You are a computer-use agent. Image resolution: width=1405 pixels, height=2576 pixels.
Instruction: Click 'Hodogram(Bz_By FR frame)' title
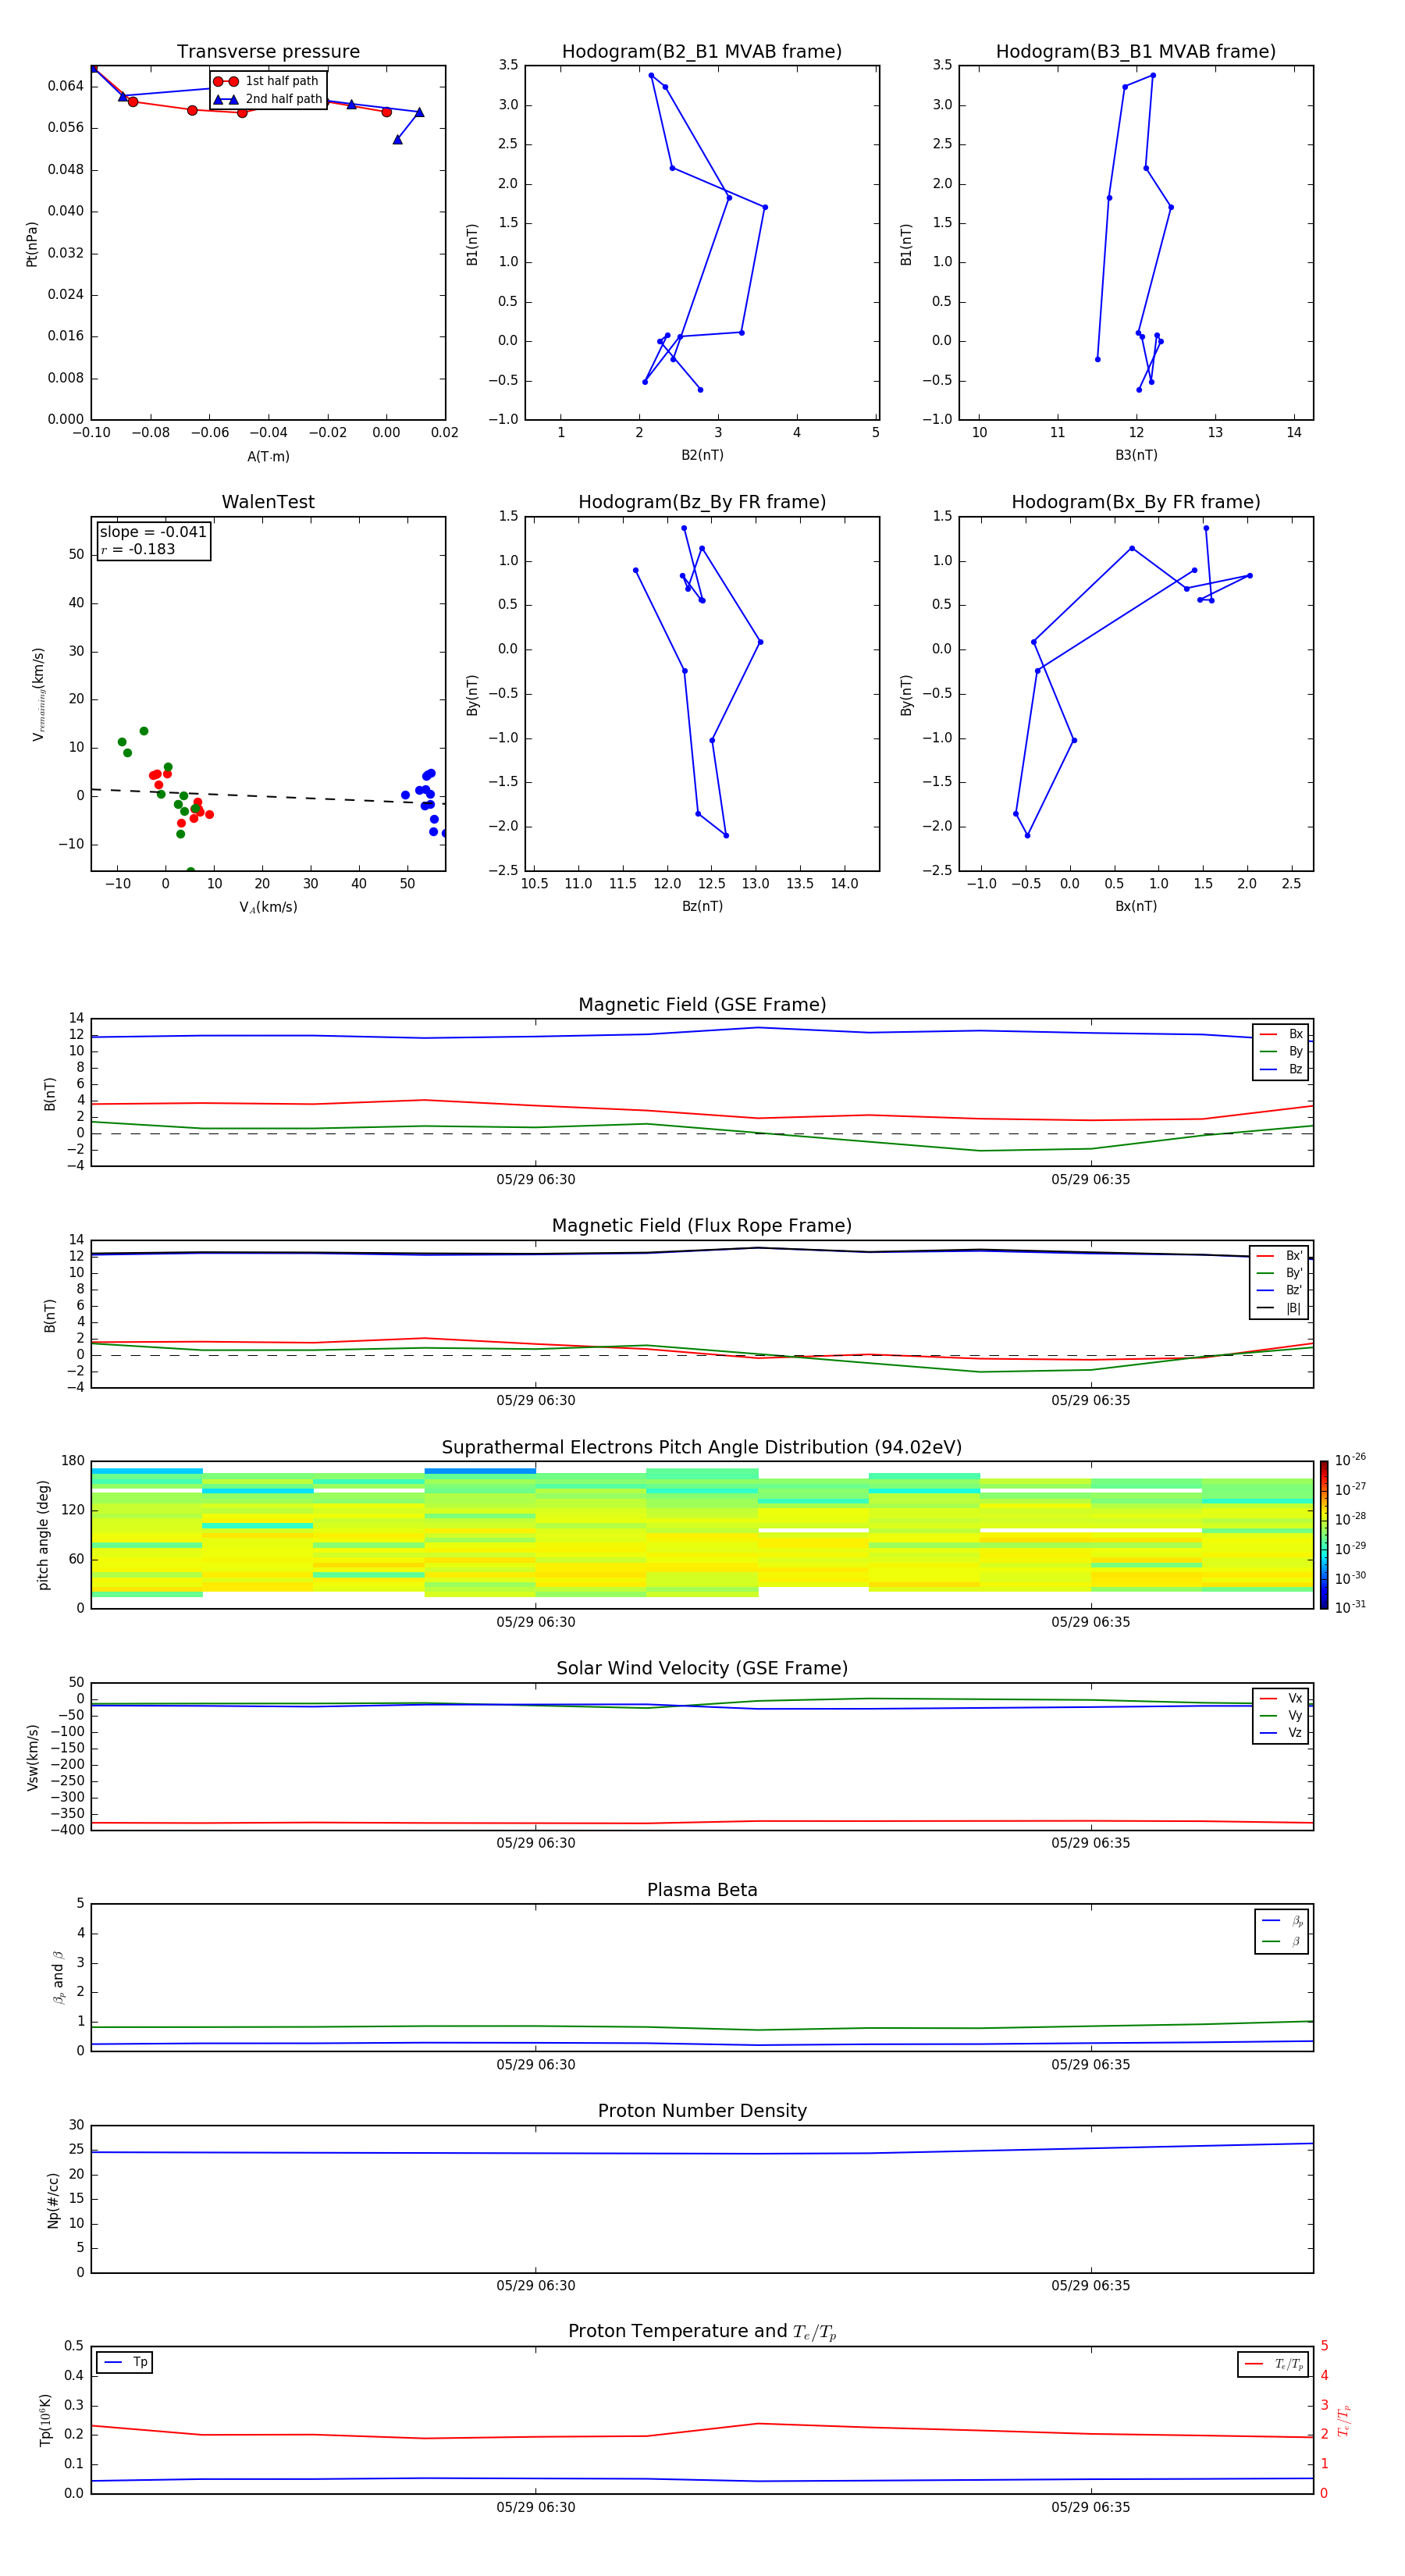(701, 502)
